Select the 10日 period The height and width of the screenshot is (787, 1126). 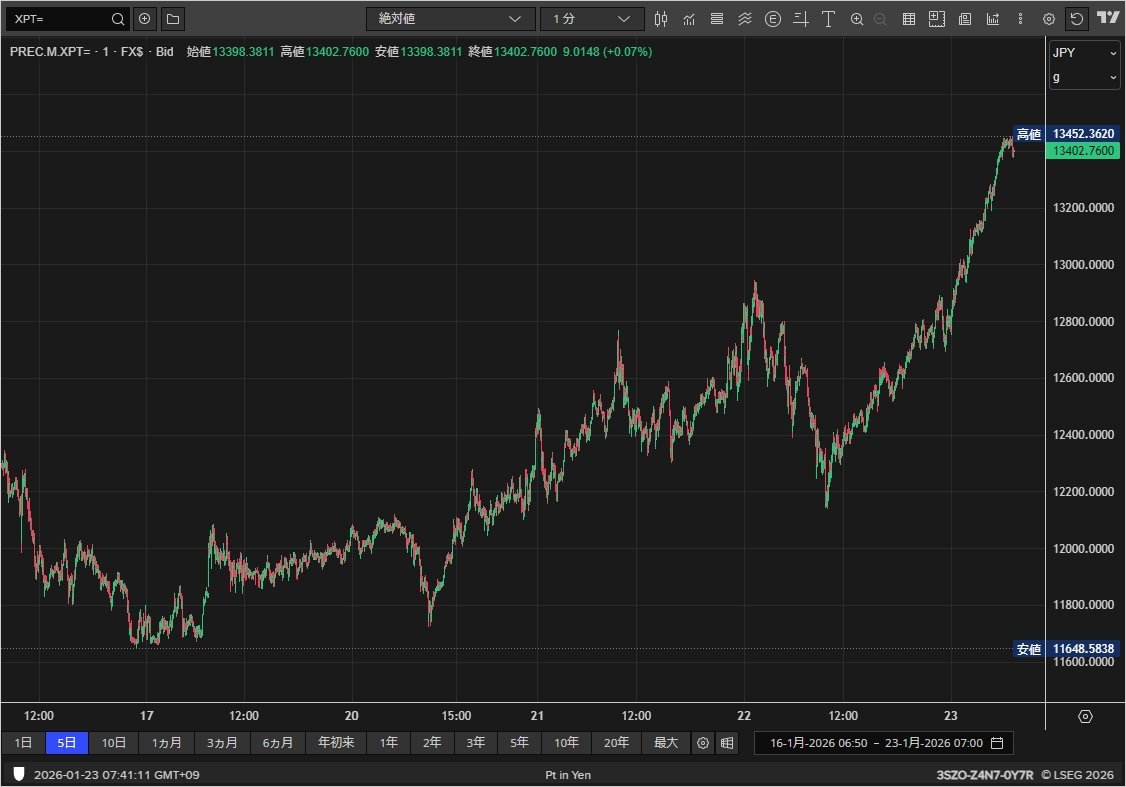pyautogui.click(x=113, y=742)
